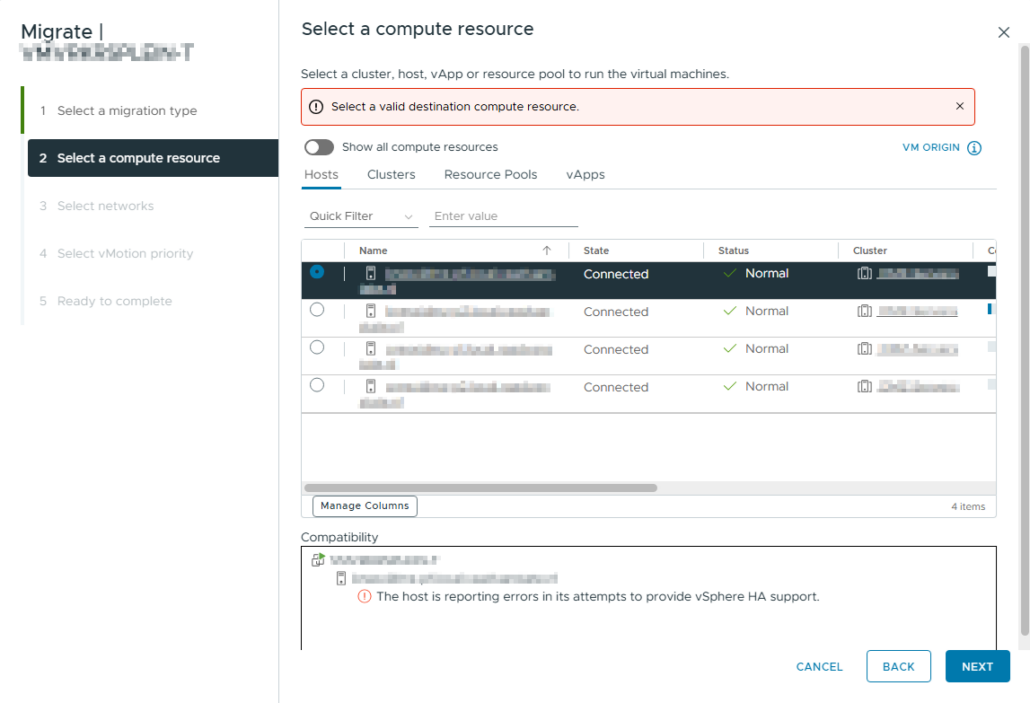Image resolution: width=1030 pixels, height=703 pixels.
Task: Click the host icon in fourth row
Action: point(370,386)
